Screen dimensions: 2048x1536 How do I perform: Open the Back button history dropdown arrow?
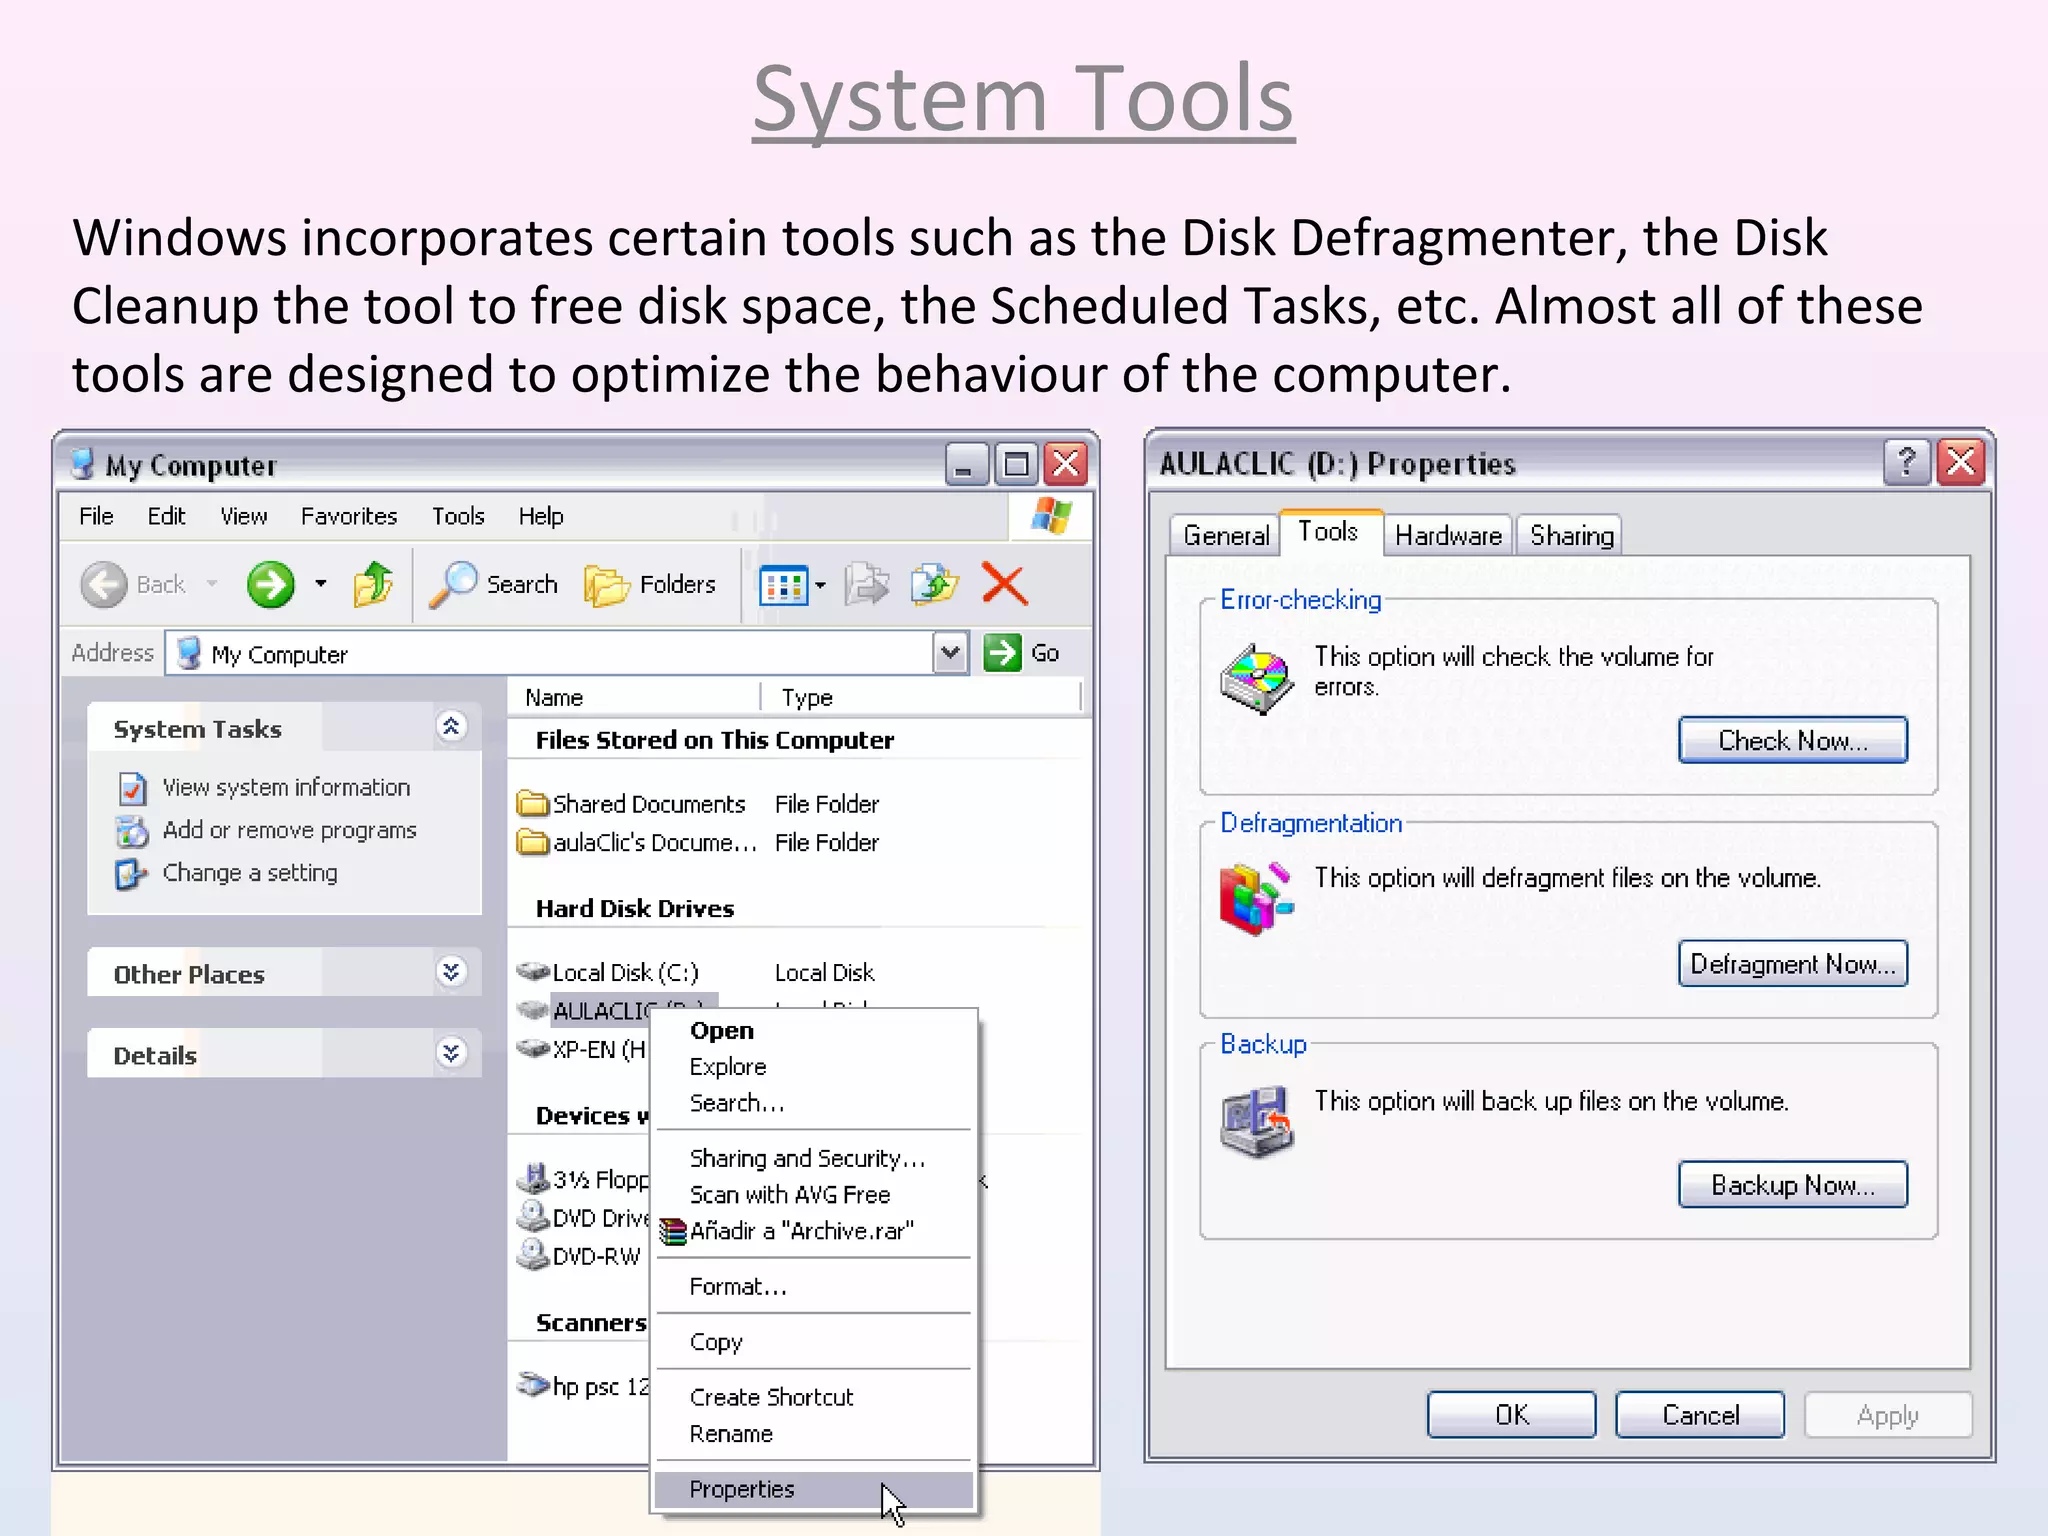point(212,584)
